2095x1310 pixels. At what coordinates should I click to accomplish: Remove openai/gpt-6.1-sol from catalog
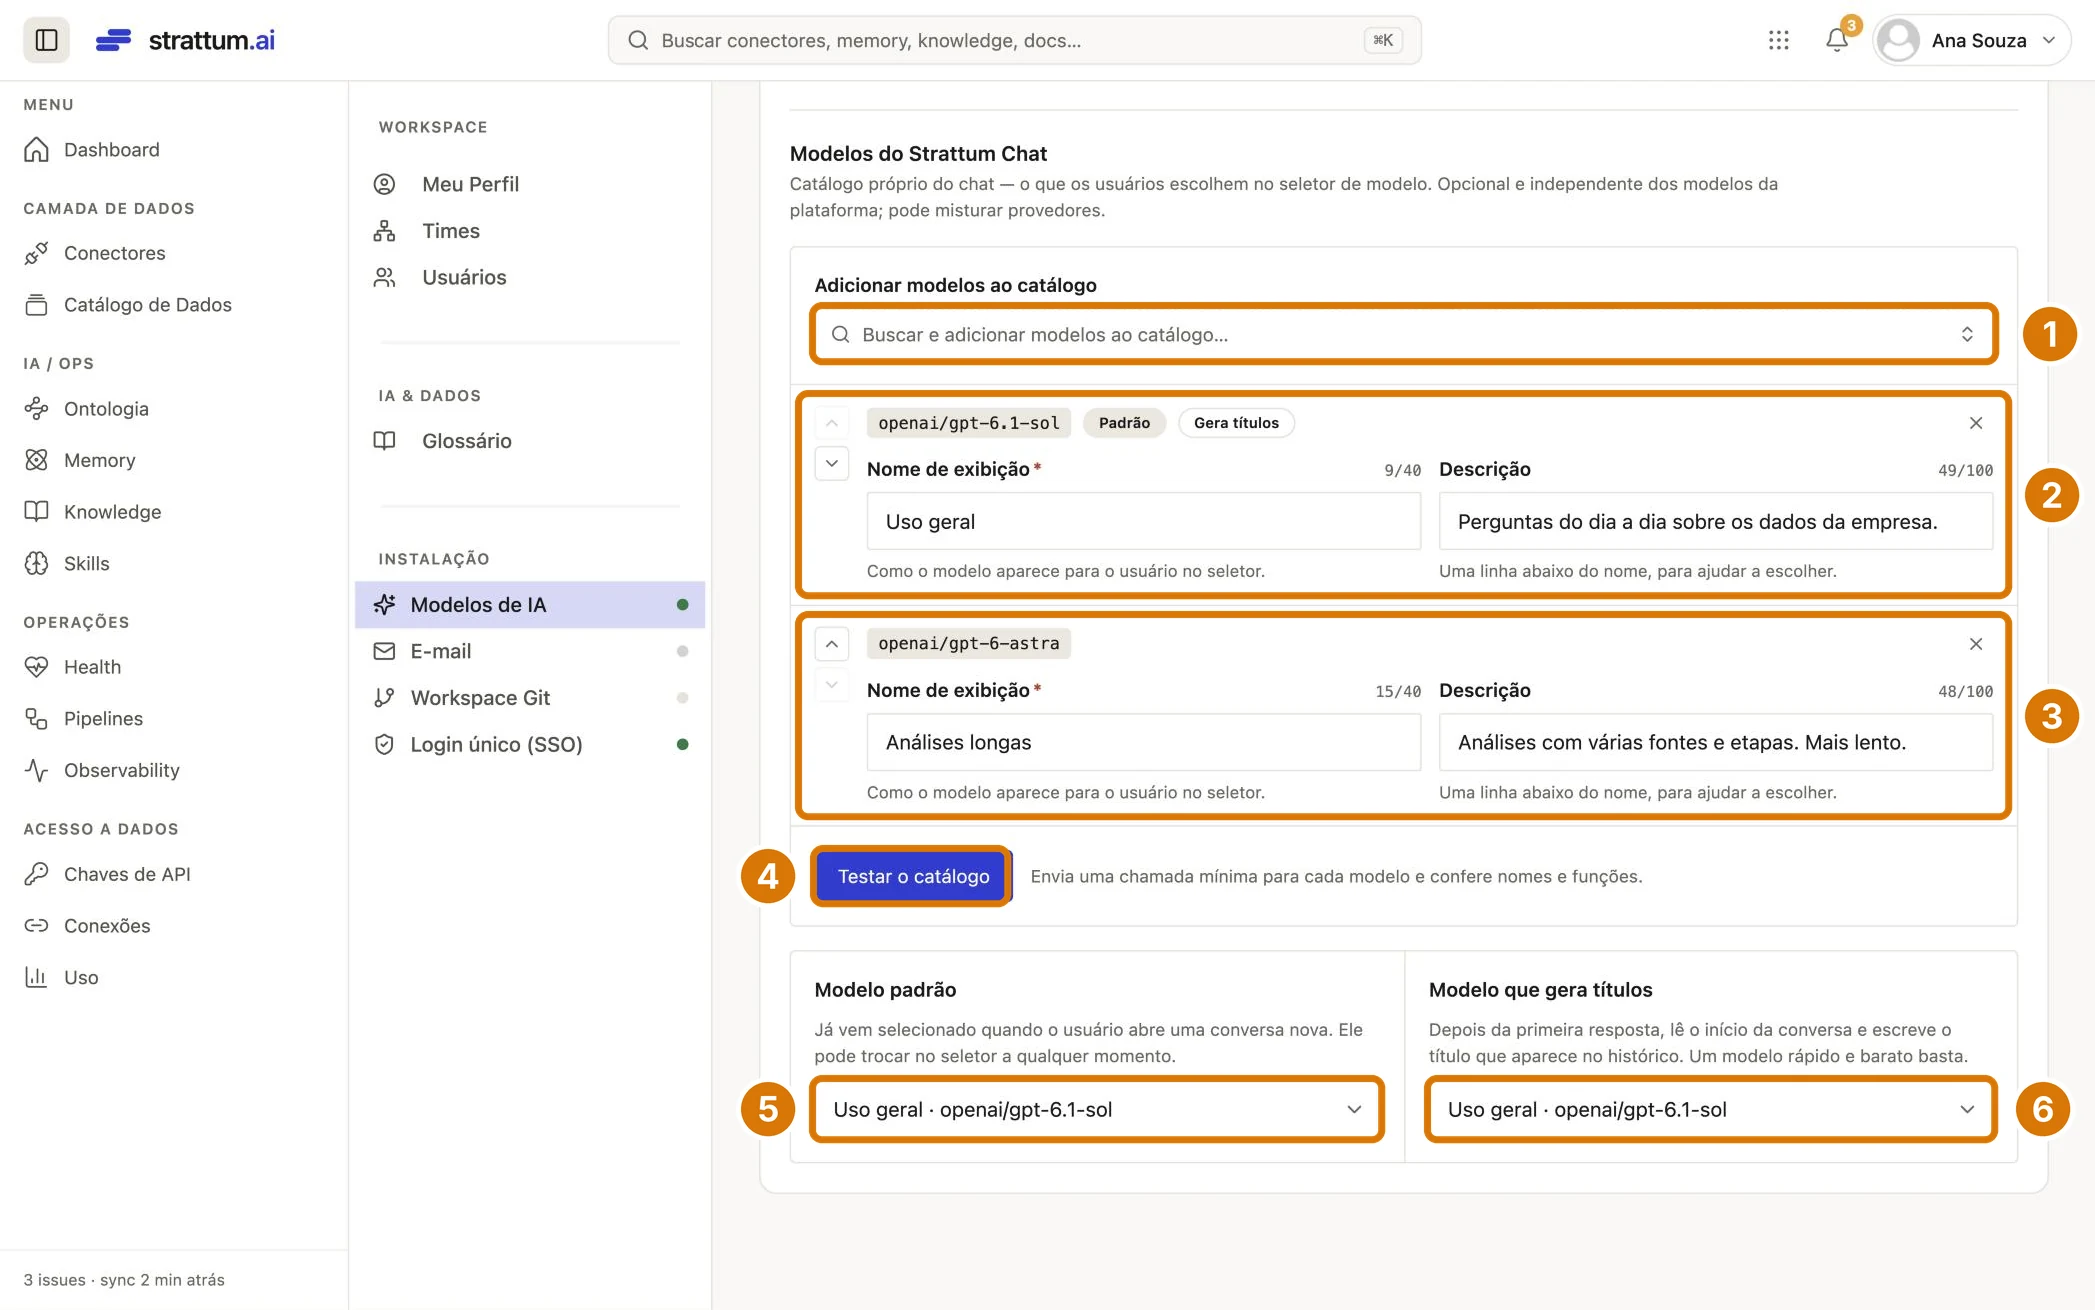pos(1975,423)
